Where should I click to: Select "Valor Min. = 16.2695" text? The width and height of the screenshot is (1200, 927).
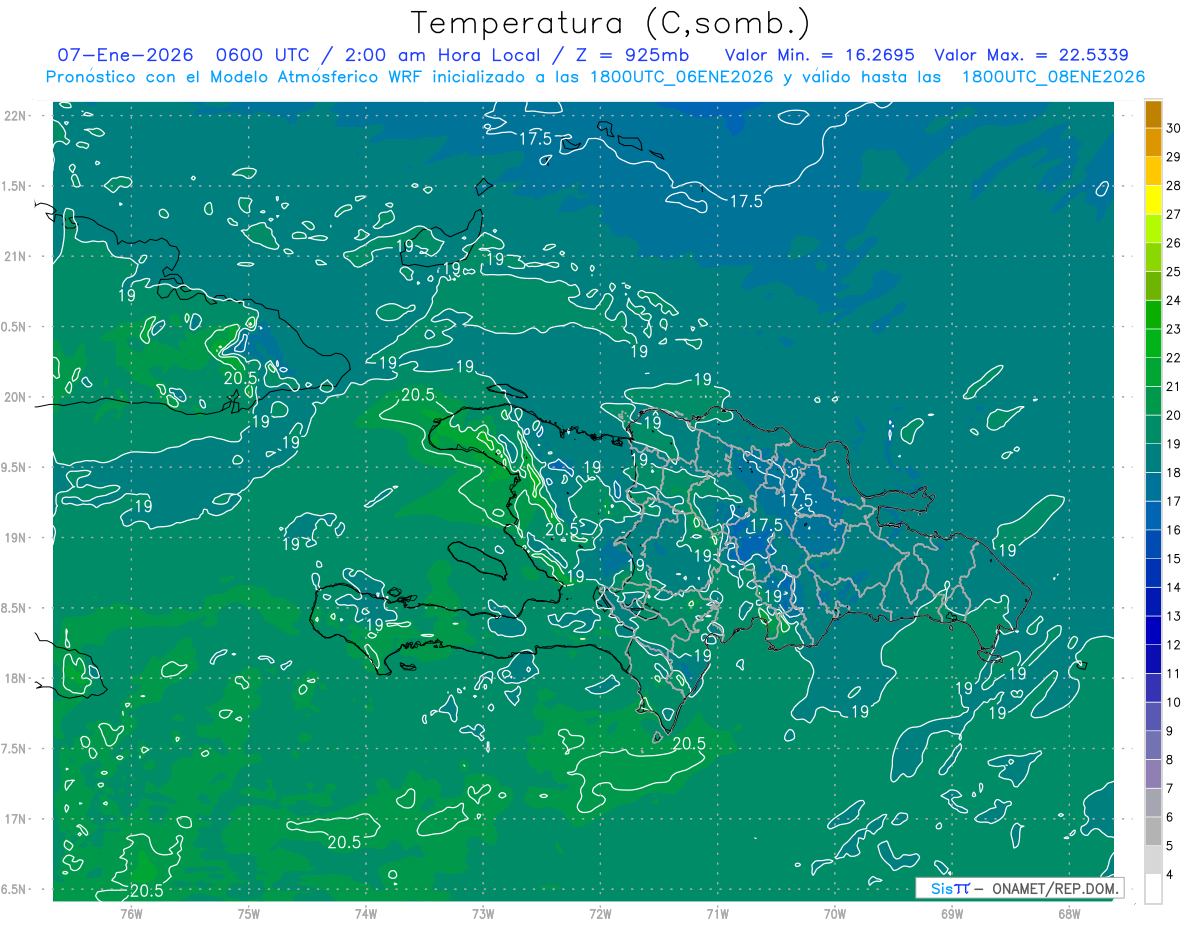[x=819, y=55]
